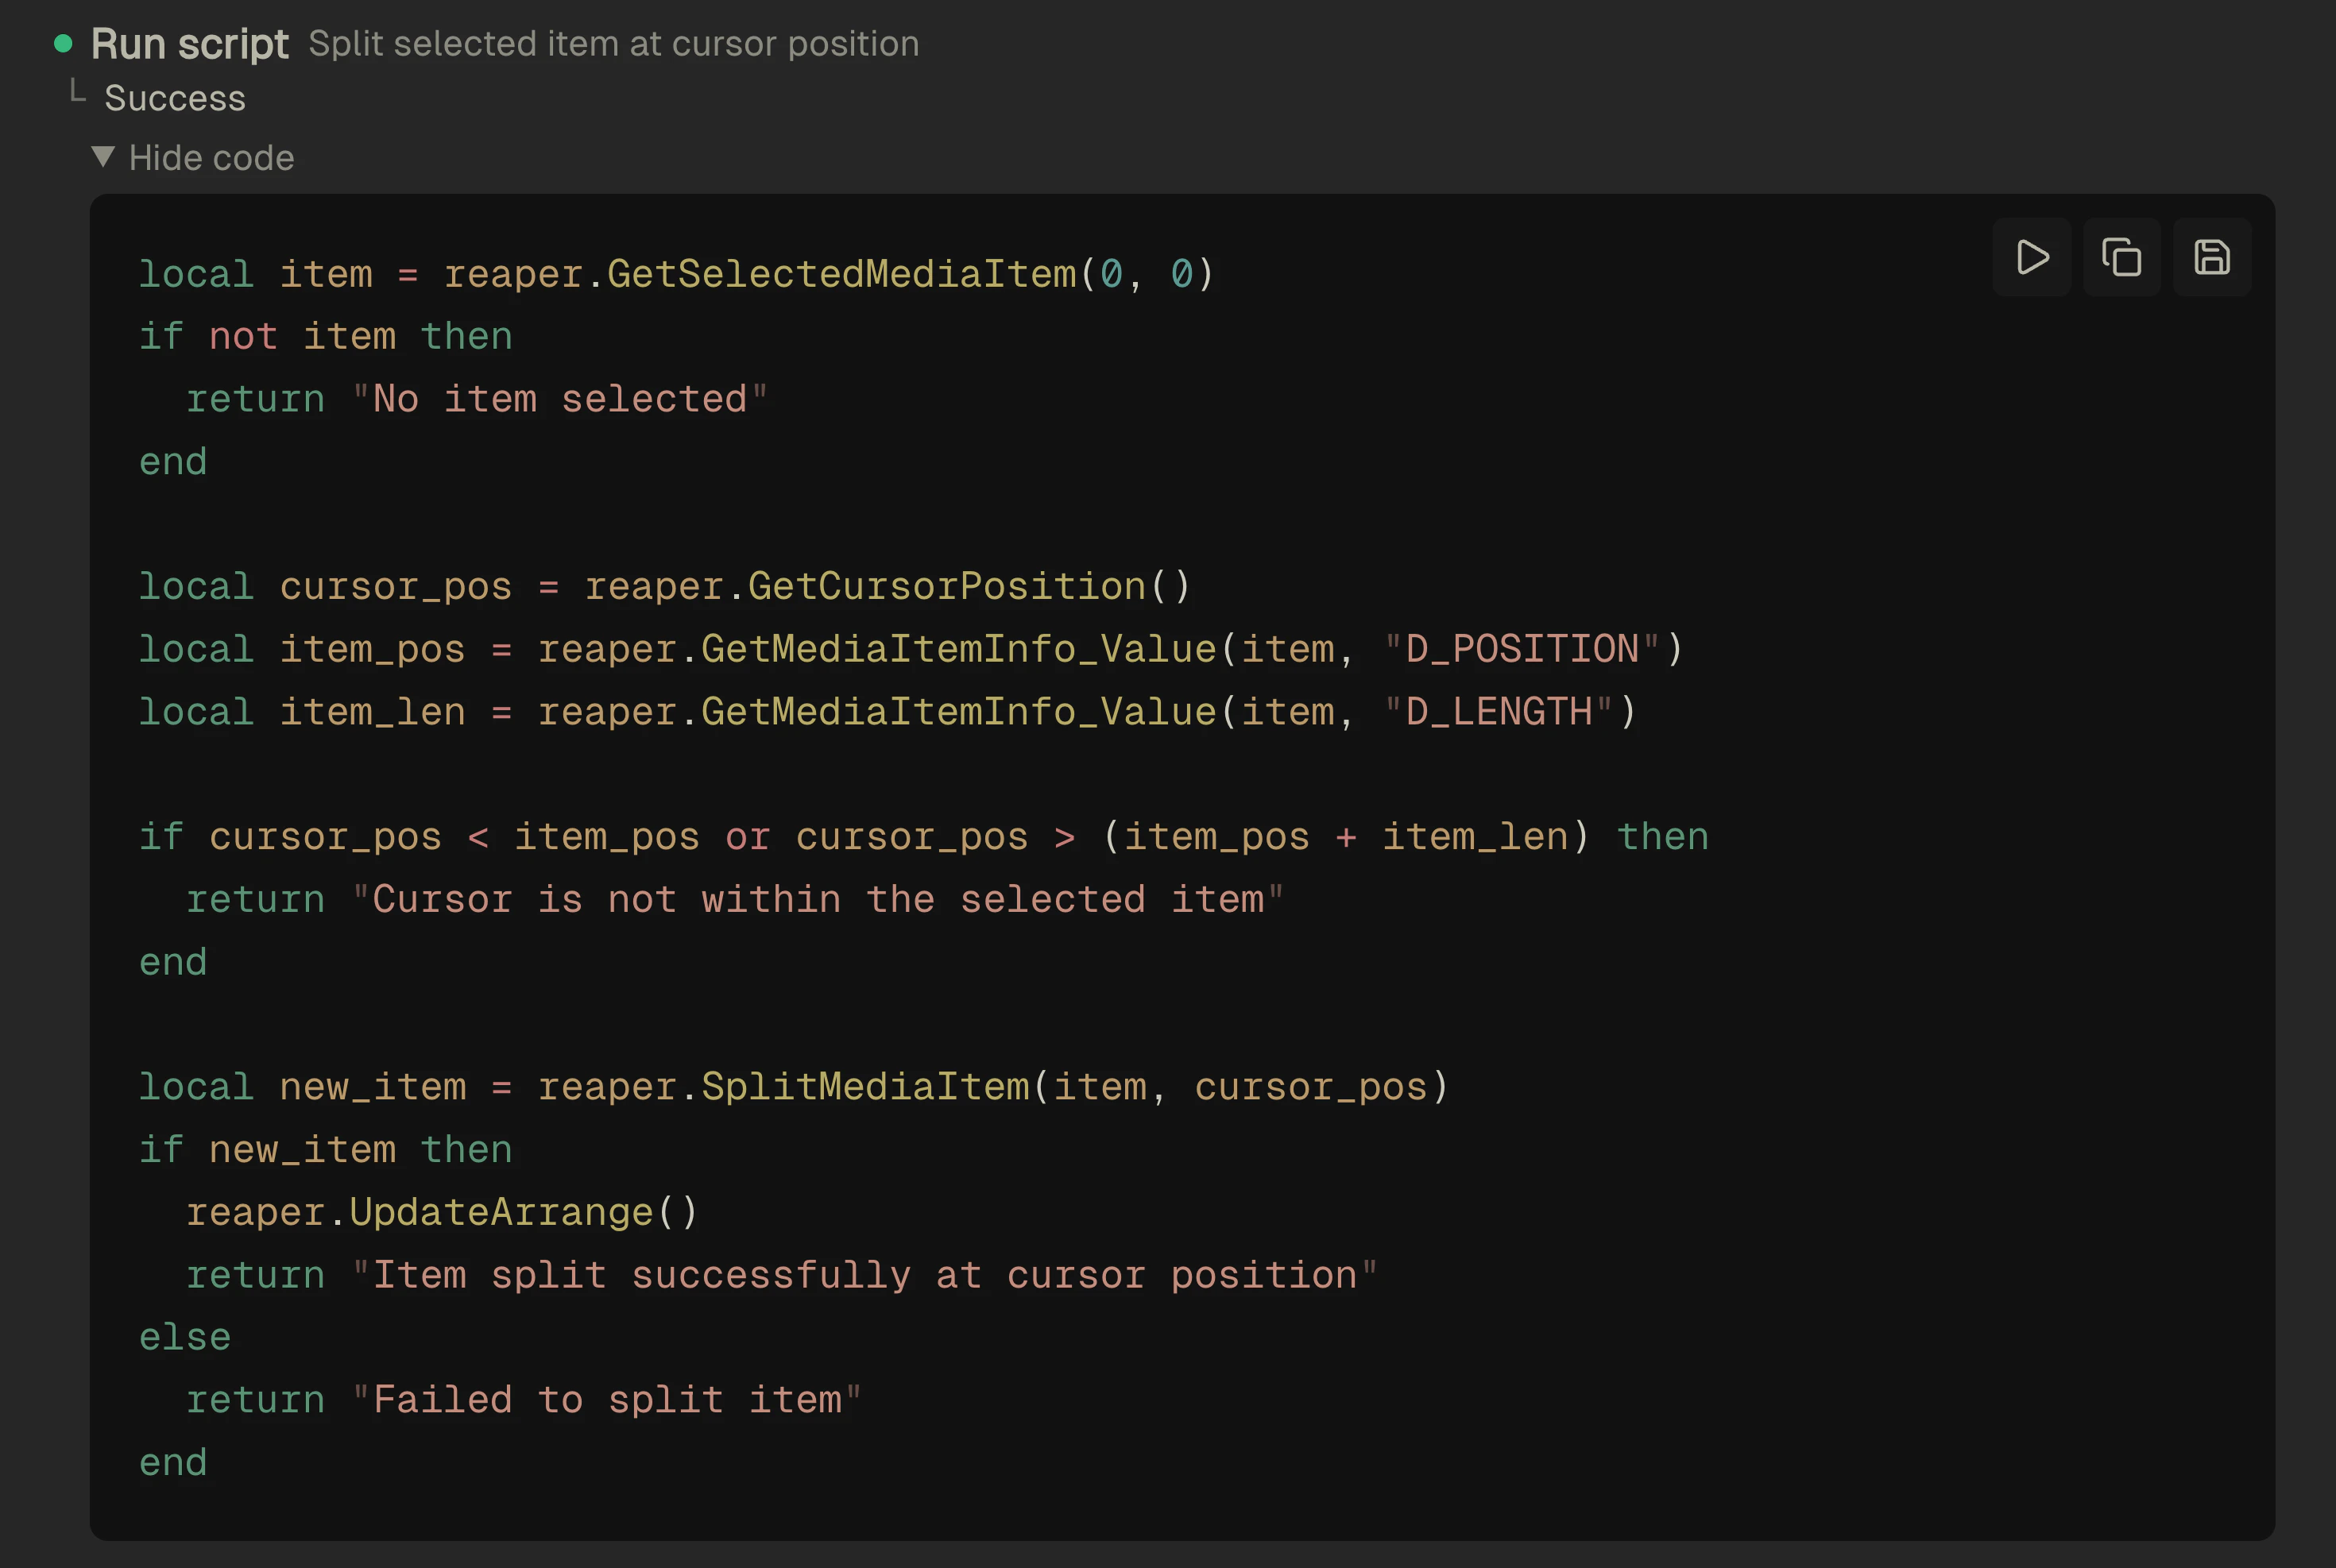The image size is (2336, 1568).
Task: Click the result tree connector before Success
Action: coord(78,92)
